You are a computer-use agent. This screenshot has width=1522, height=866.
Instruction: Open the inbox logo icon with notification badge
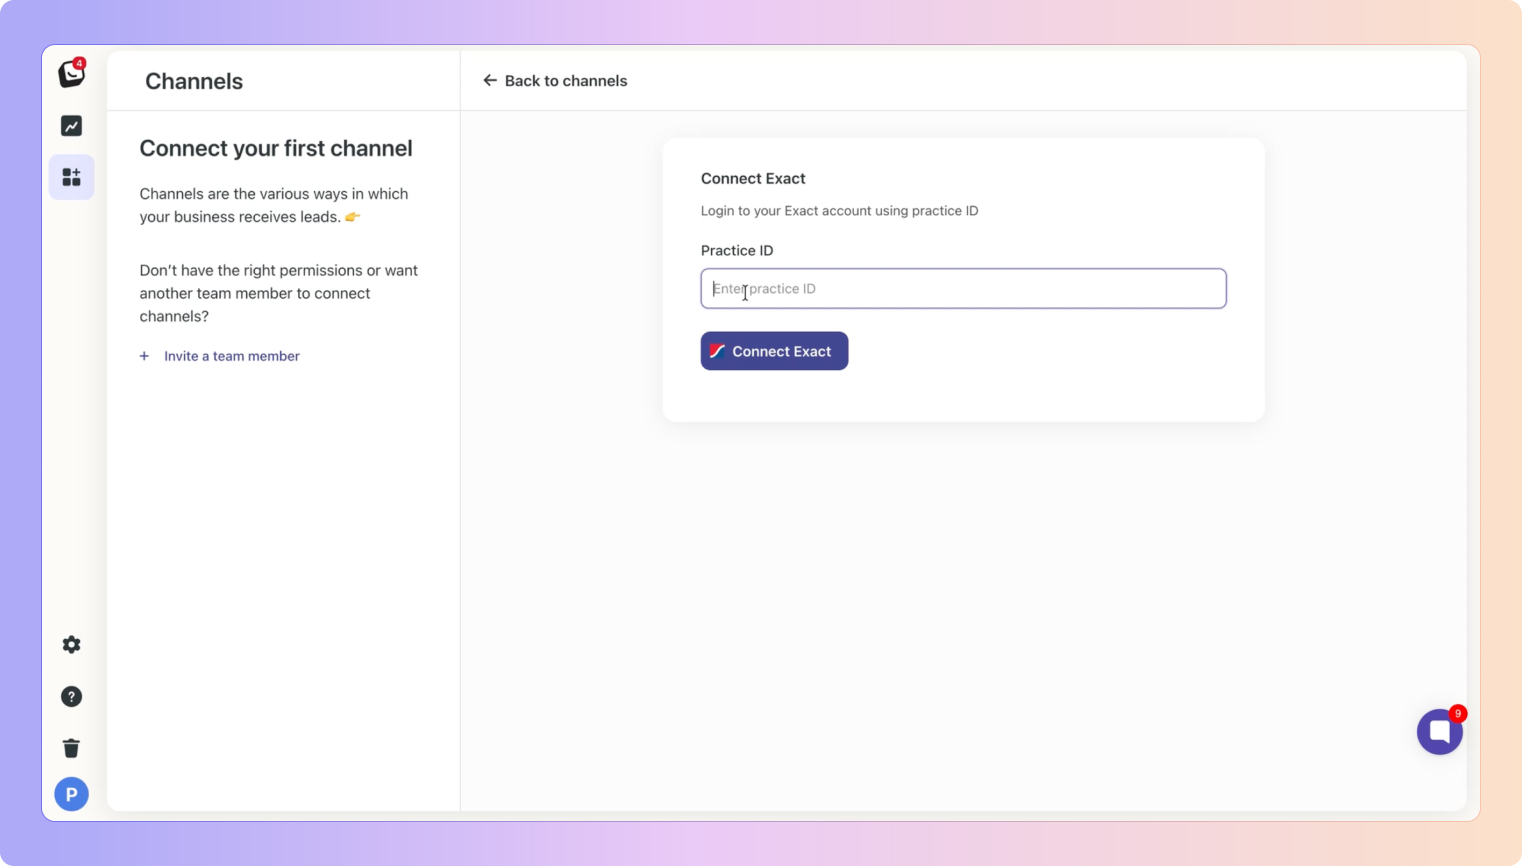72,73
